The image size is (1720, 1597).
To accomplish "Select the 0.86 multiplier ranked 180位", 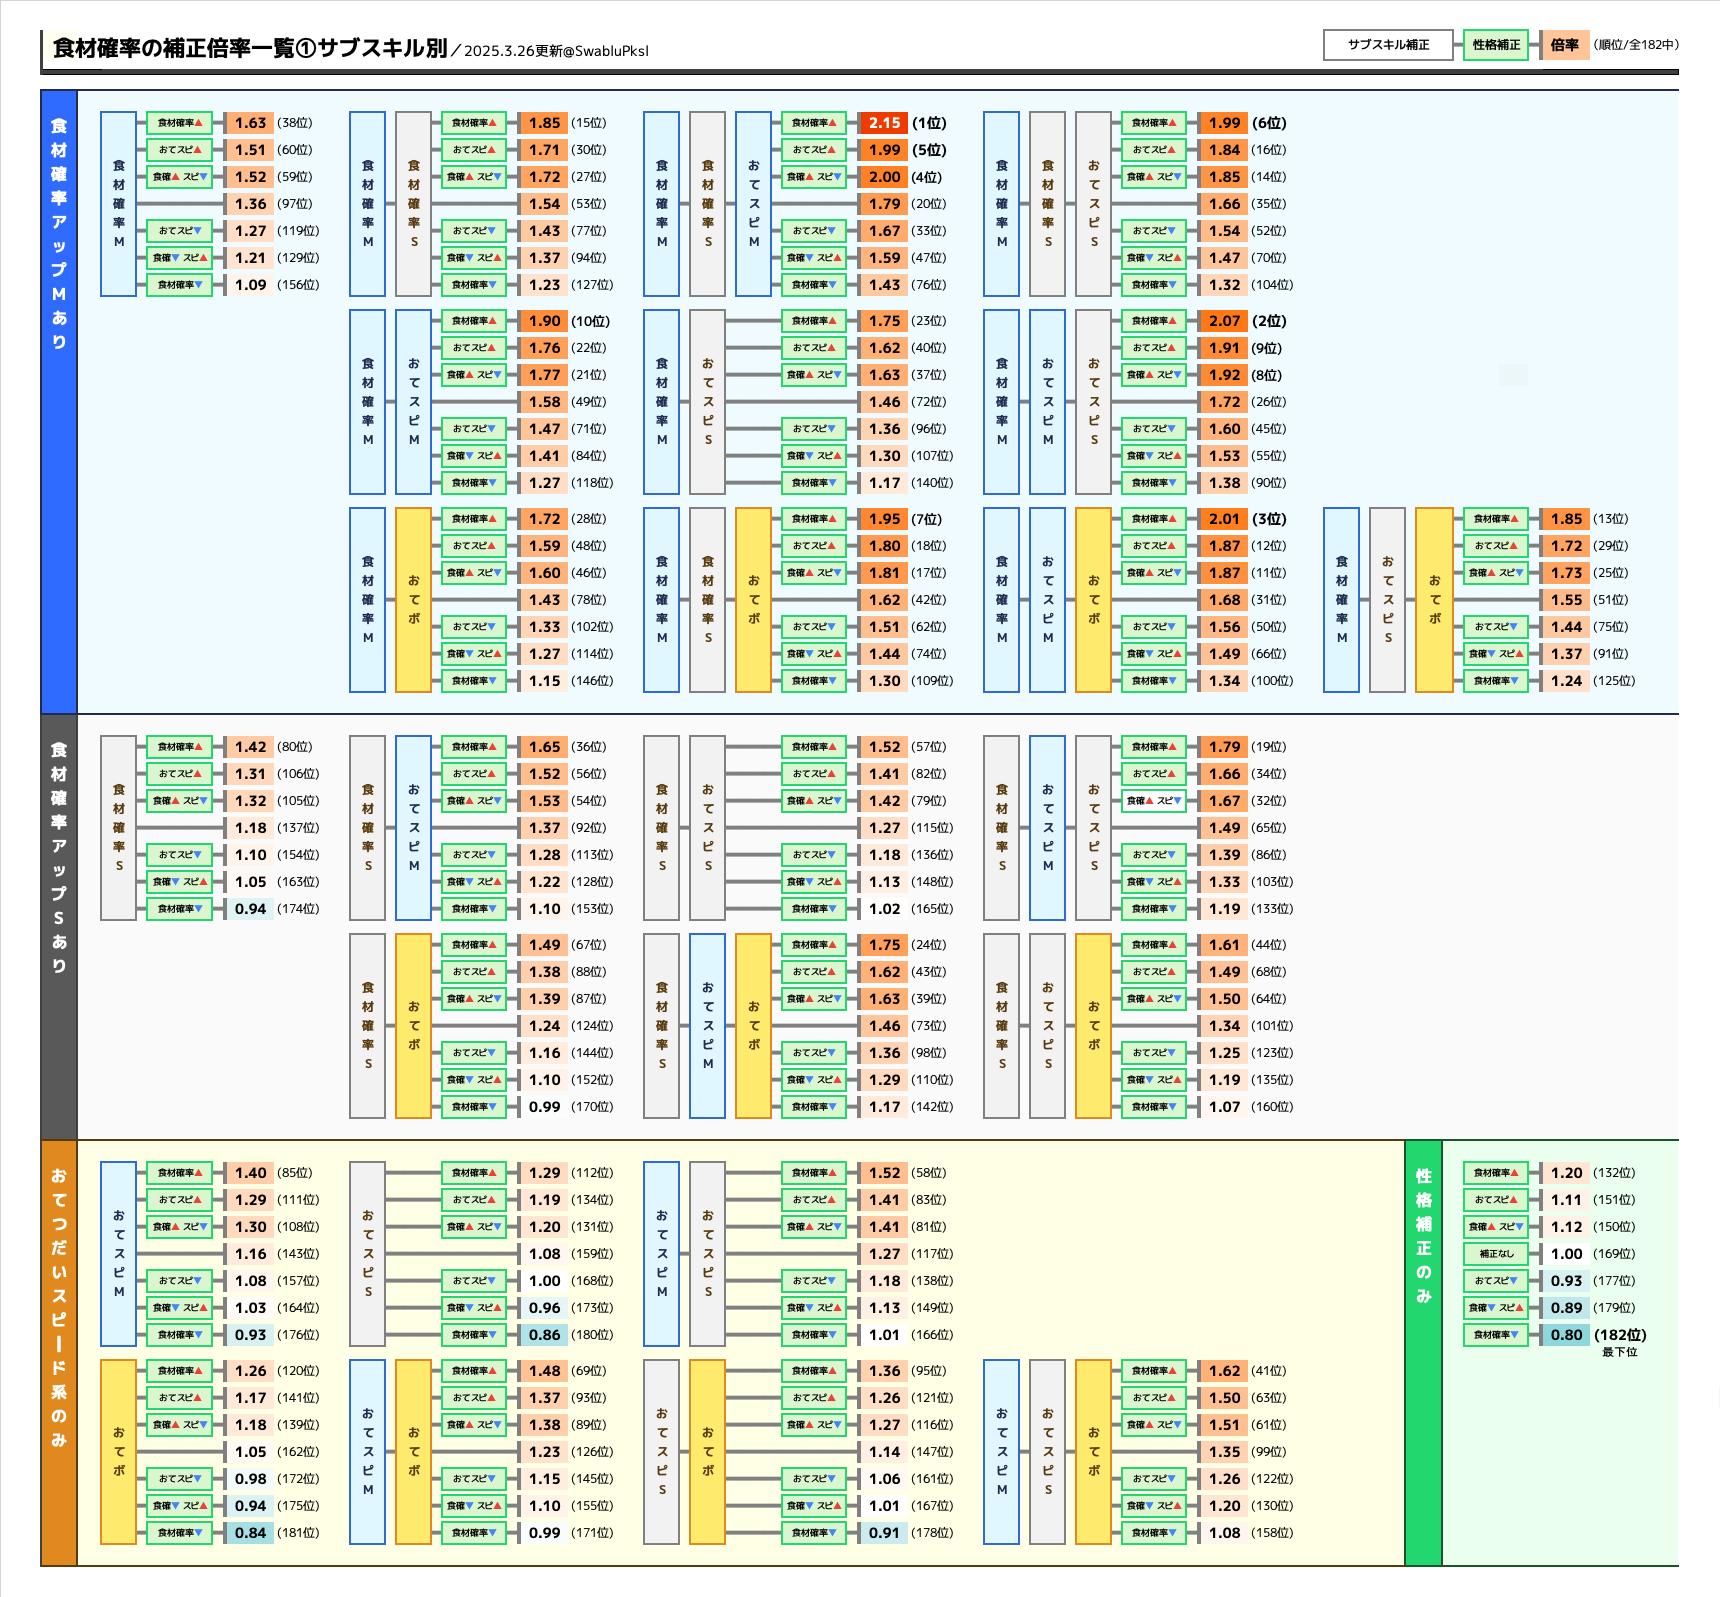I will pyautogui.click(x=544, y=1335).
